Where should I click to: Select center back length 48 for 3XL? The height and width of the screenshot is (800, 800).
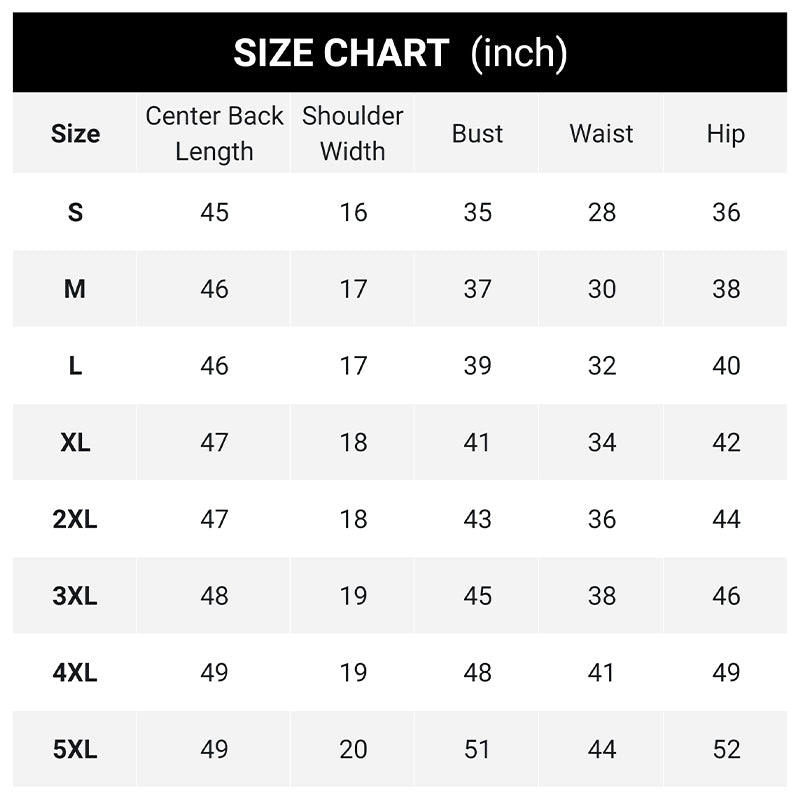214,596
